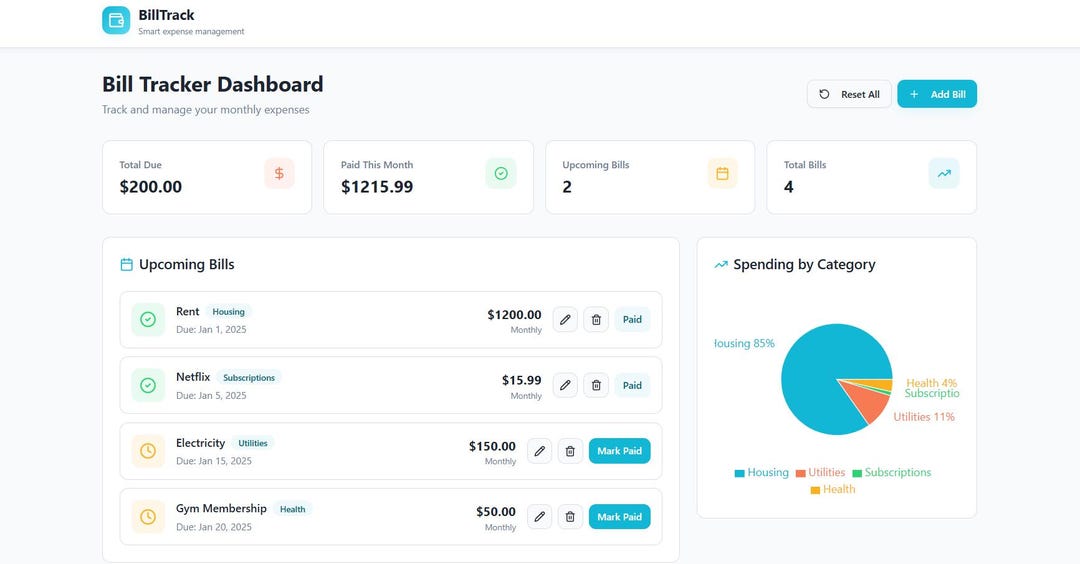The height and width of the screenshot is (564, 1080).
Task: Click the dollar sign icon in Total Due card
Action: coord(279,174)
